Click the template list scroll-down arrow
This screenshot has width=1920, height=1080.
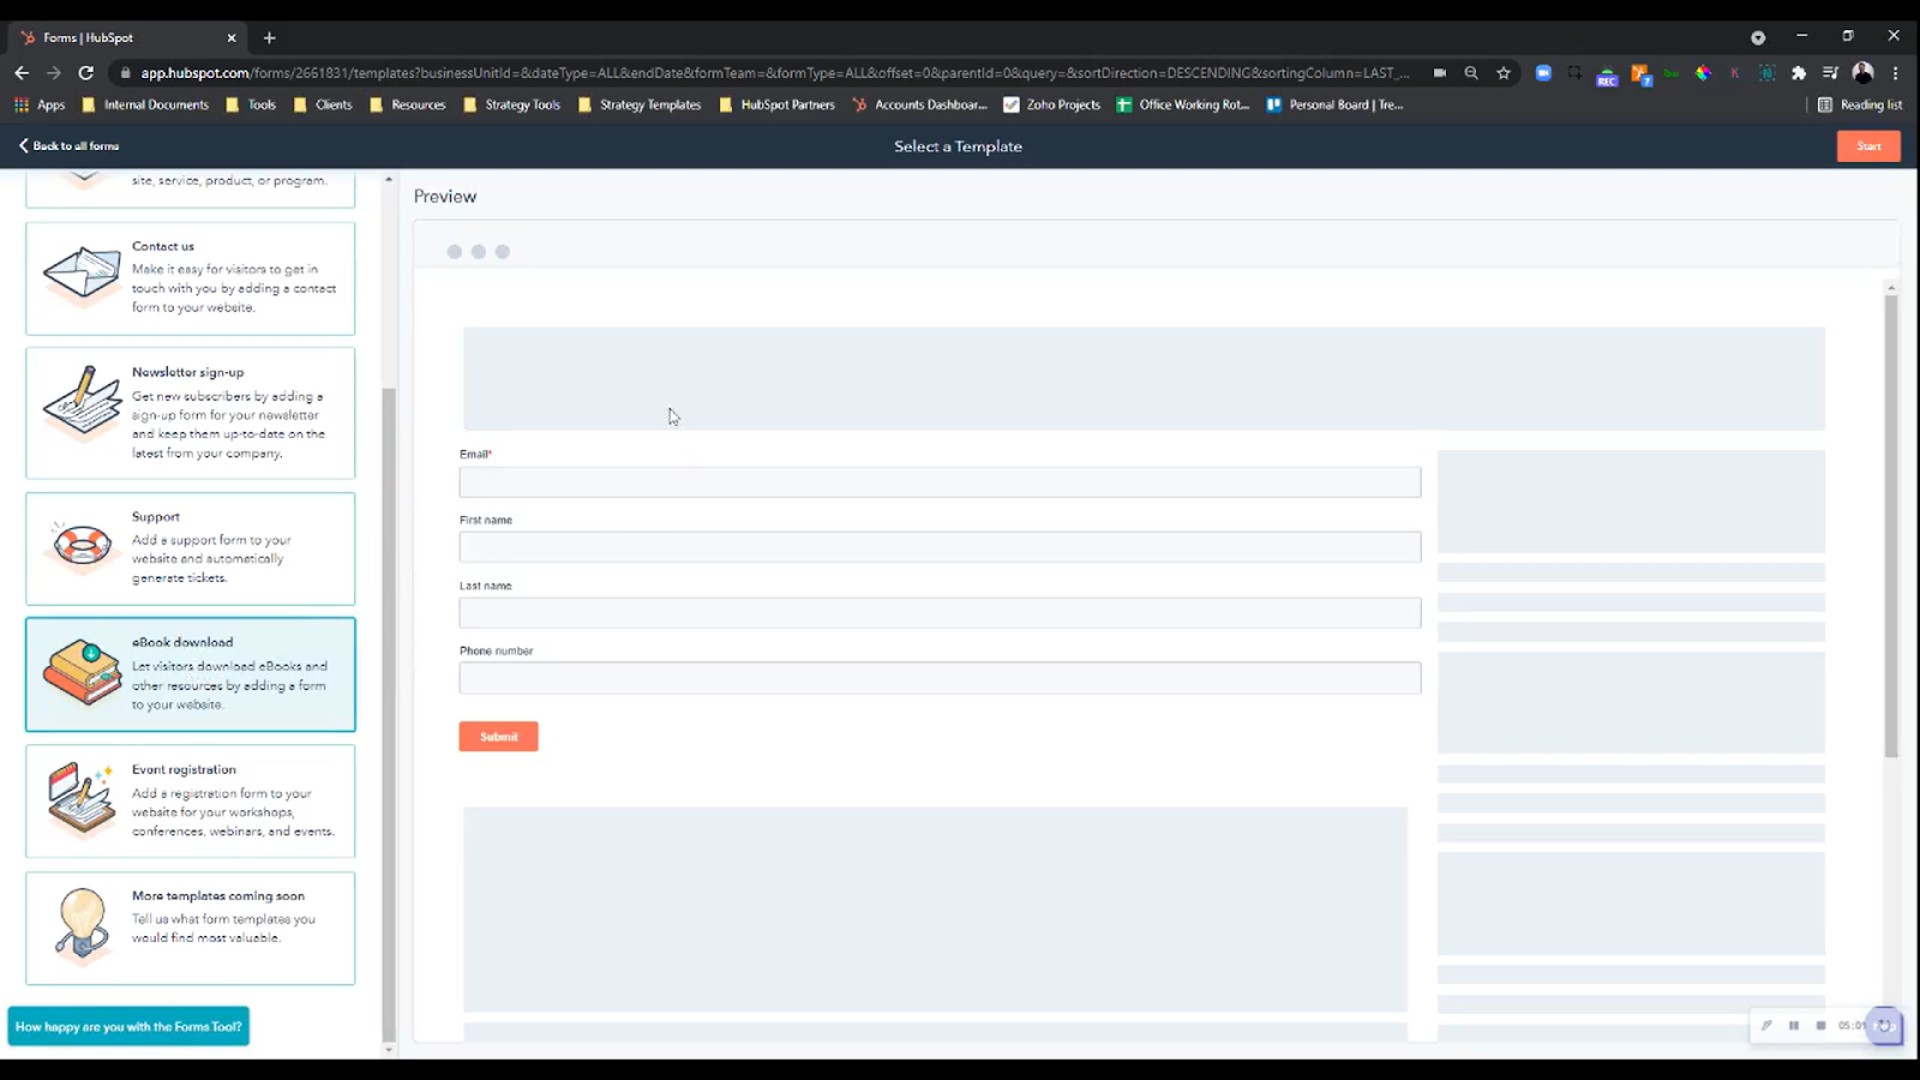pyautogui.click(x=389, y=1050)
